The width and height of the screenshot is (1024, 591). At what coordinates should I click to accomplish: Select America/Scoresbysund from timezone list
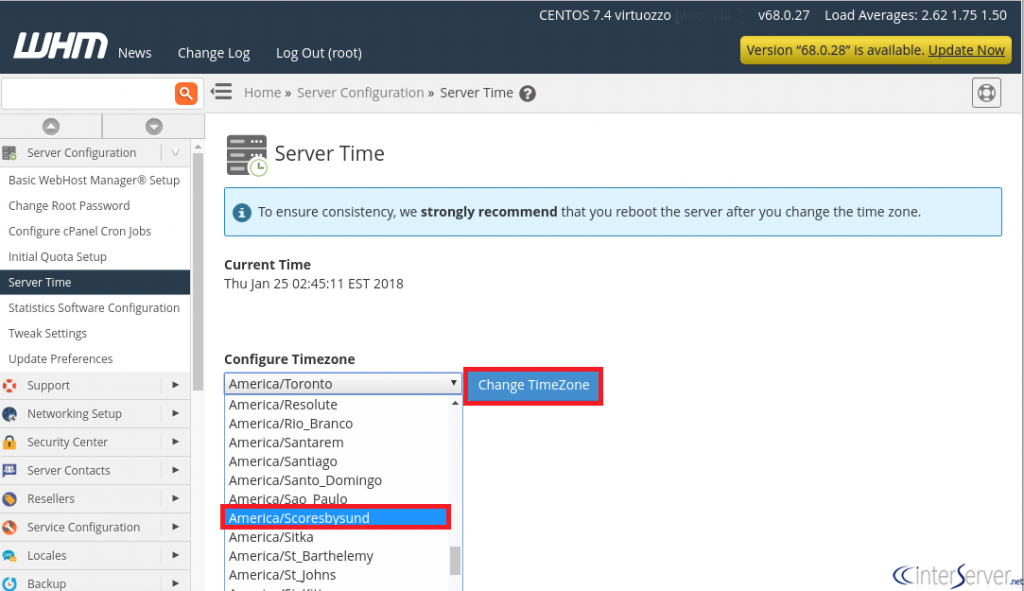[x=336, y=518]
